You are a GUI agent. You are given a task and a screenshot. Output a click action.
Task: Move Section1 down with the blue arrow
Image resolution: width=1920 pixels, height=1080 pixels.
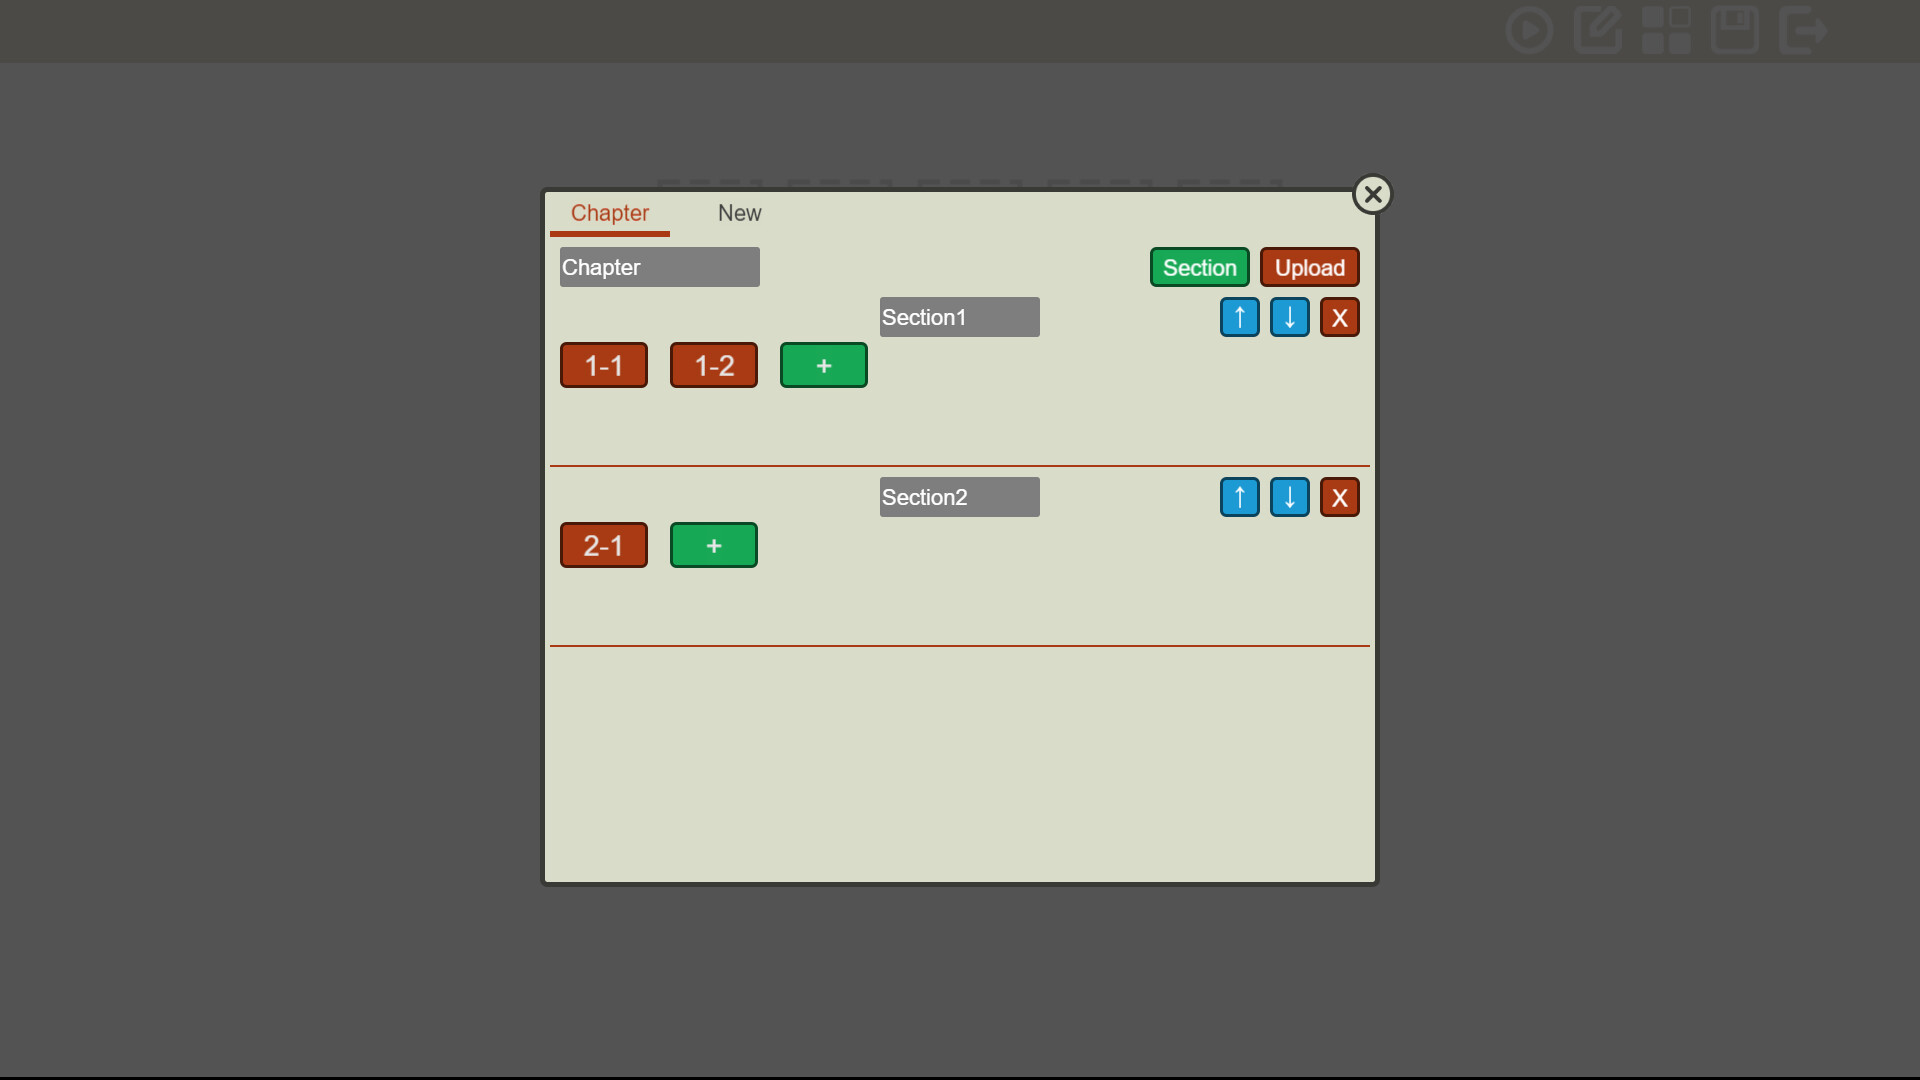point(1289,317)
